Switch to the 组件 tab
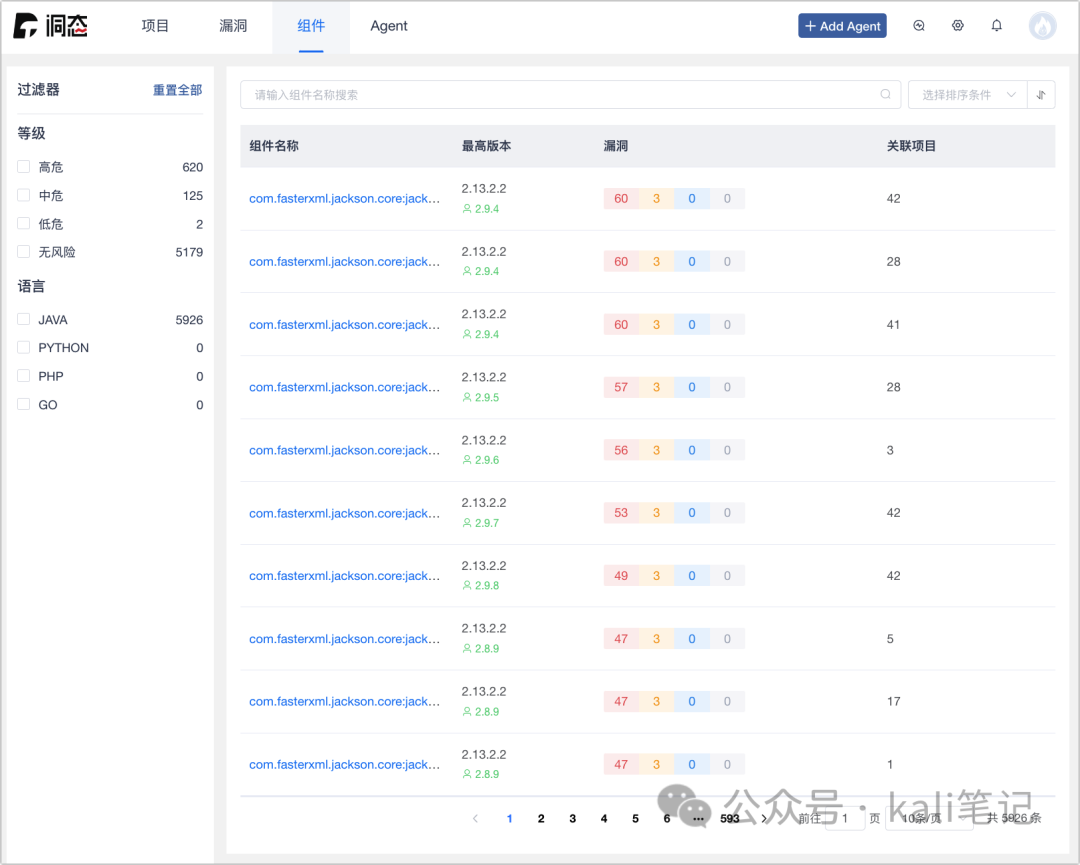 tap(311, 25)
